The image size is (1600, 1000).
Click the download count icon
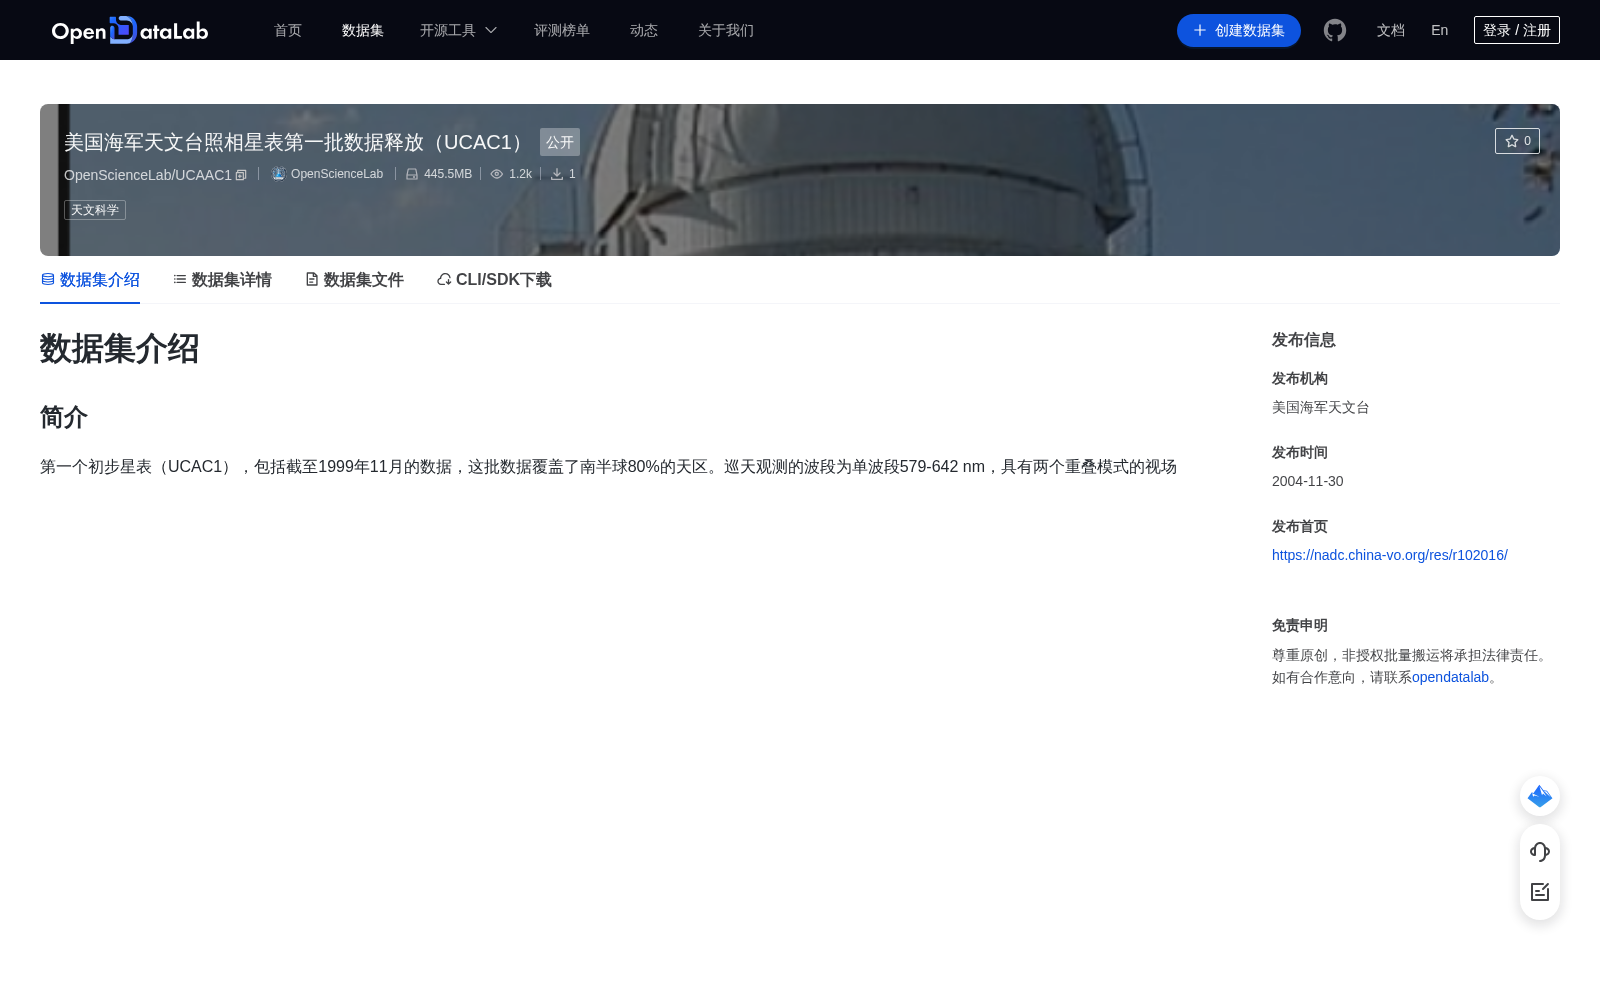(557, 174)
